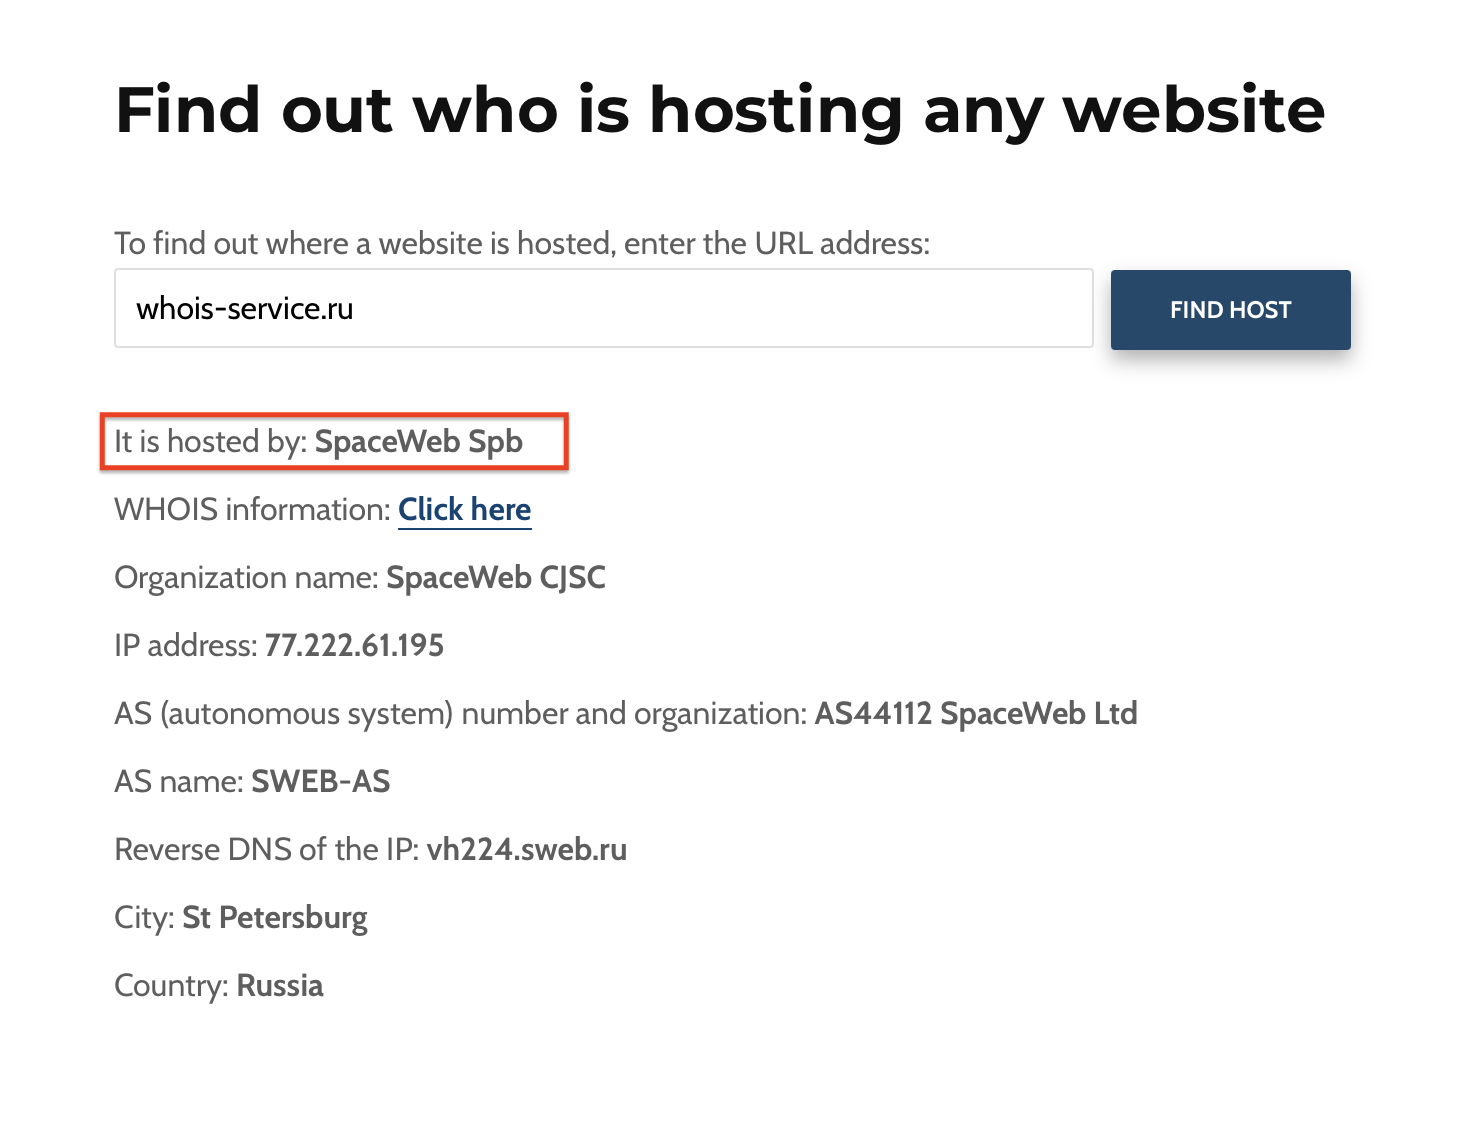Click the 'Organization name:' label

point(246,578)
